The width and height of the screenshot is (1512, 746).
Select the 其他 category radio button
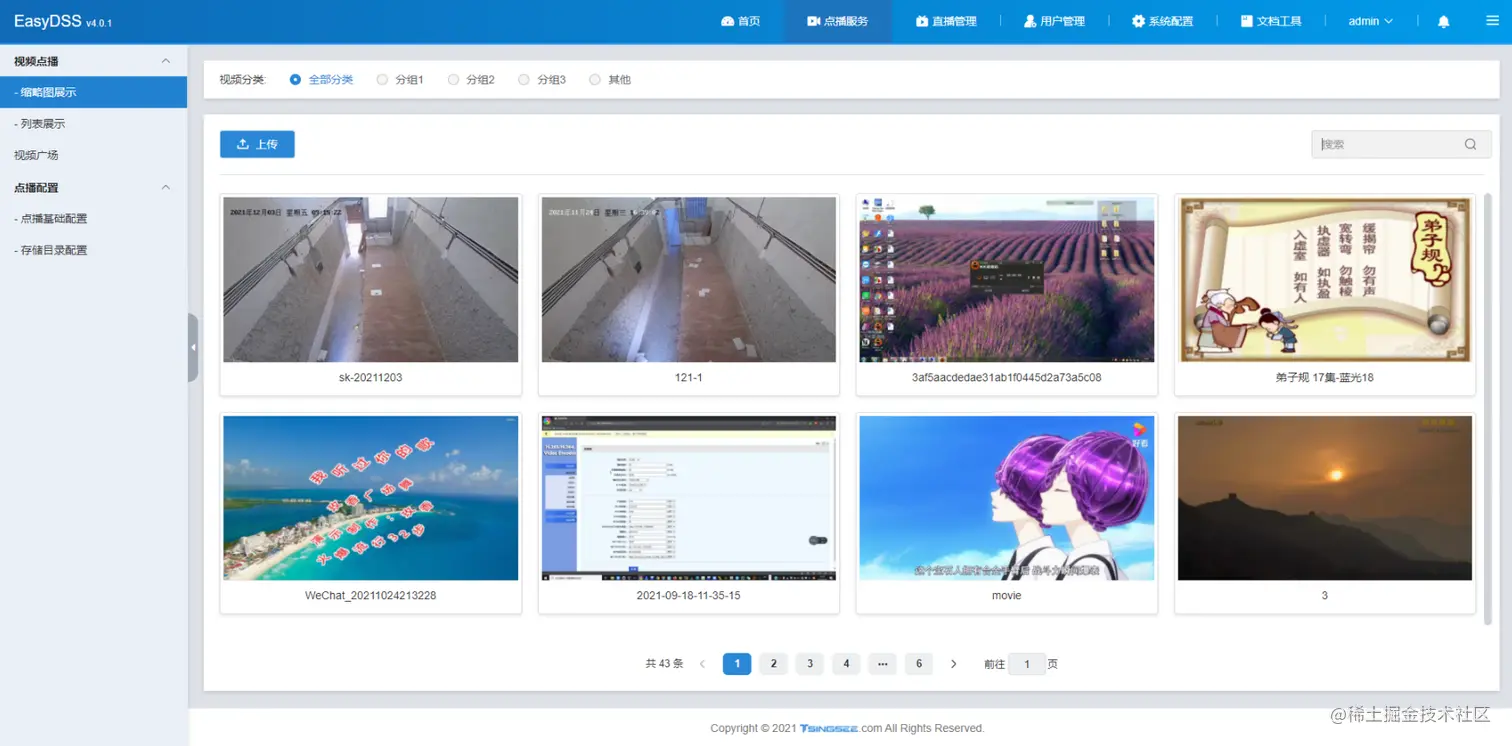595,79
